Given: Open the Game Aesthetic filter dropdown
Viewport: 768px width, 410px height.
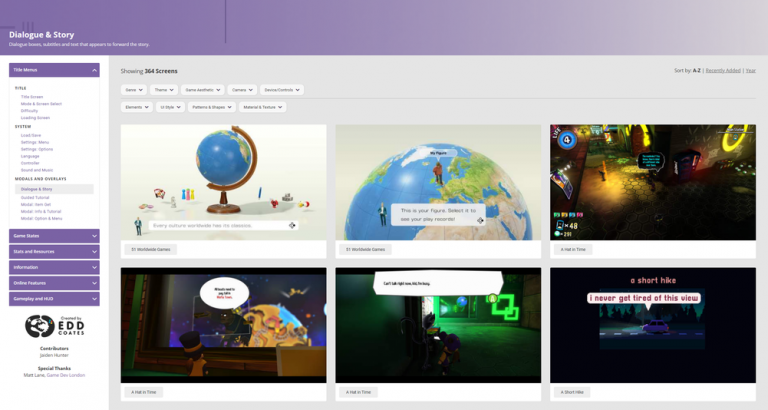Looking at the screenshot, I should [x=203, y=90].
